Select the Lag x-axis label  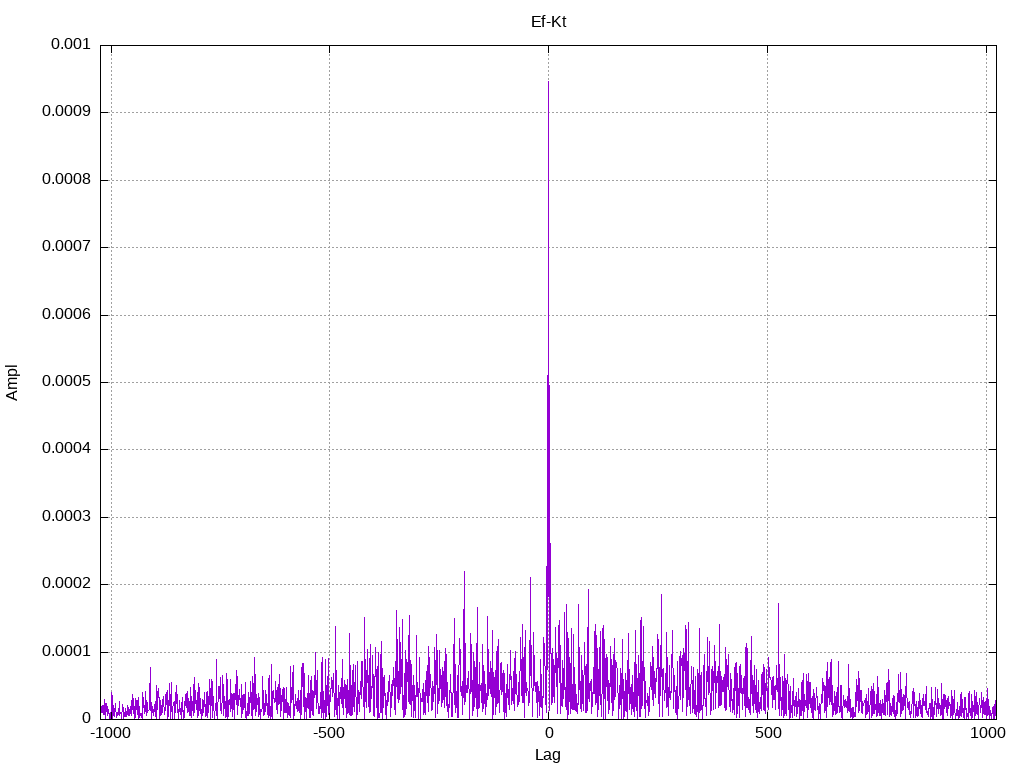pyautogui.click(x=548, y=755)
